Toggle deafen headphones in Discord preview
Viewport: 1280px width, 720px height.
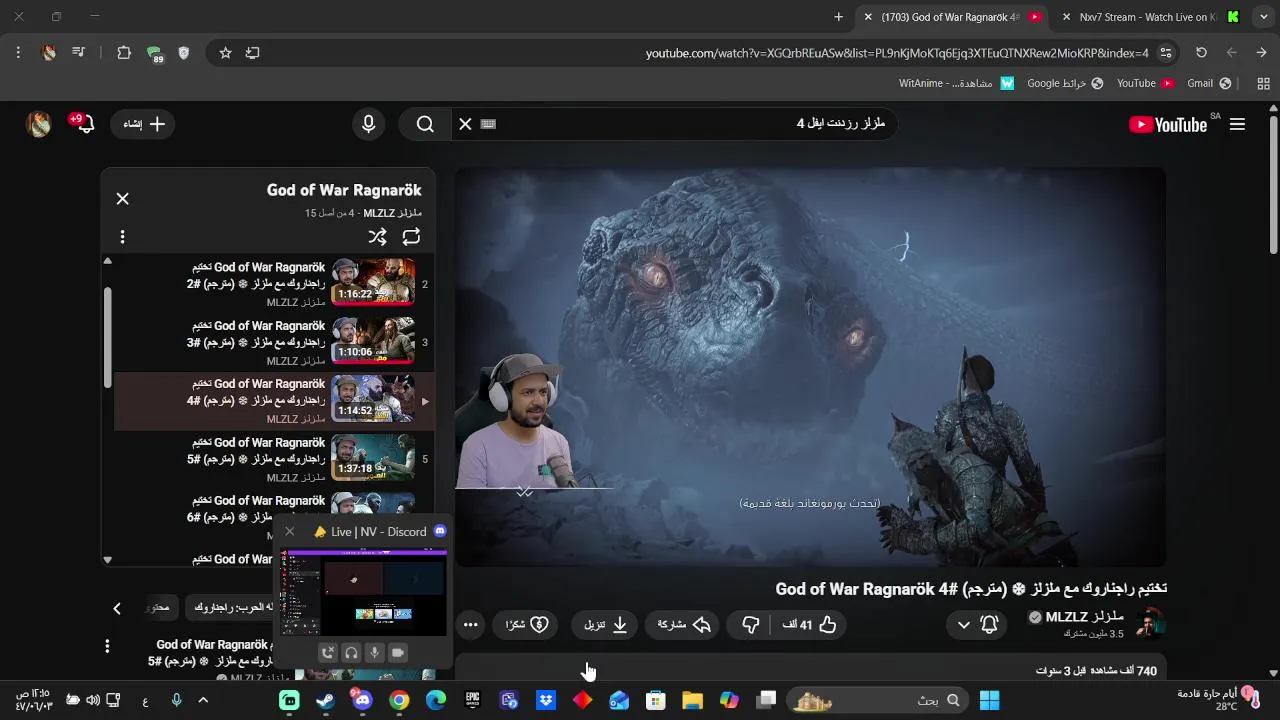pos(351,652)
